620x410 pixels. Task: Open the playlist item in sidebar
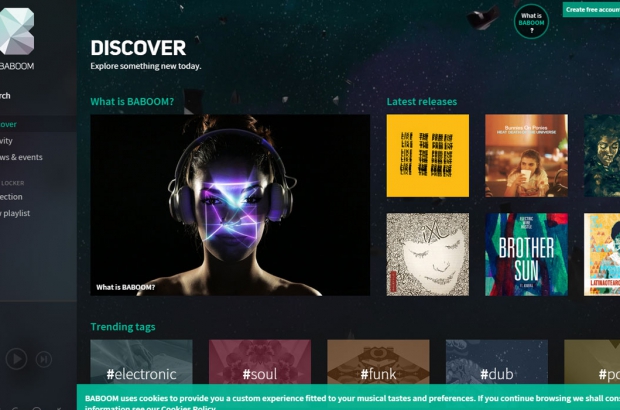[x=15, y=213]
